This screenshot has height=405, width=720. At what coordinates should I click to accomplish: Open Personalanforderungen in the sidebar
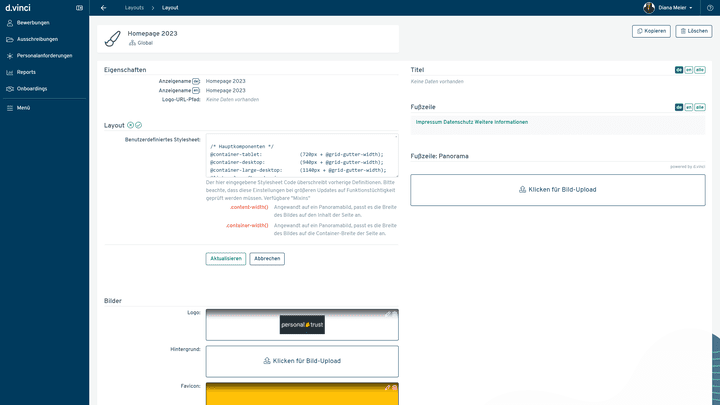(43, 56)
